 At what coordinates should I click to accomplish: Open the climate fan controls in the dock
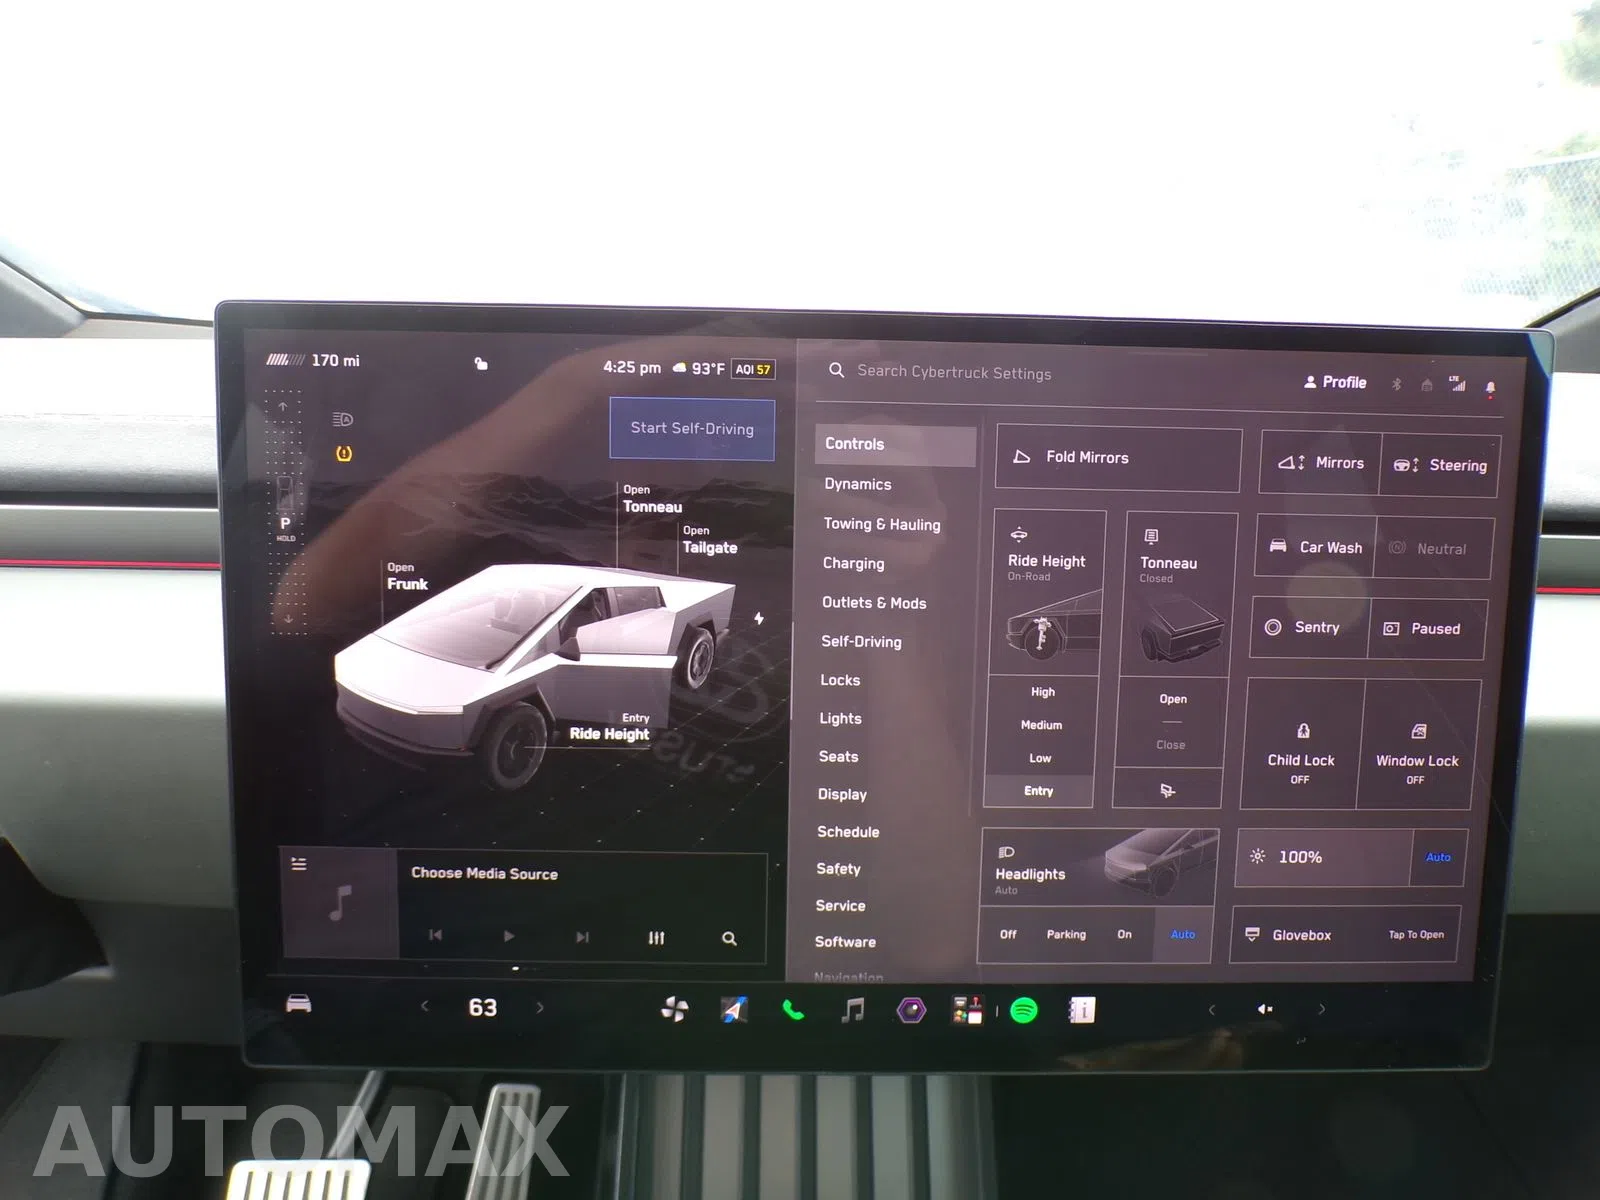[x=675, y=1010]
